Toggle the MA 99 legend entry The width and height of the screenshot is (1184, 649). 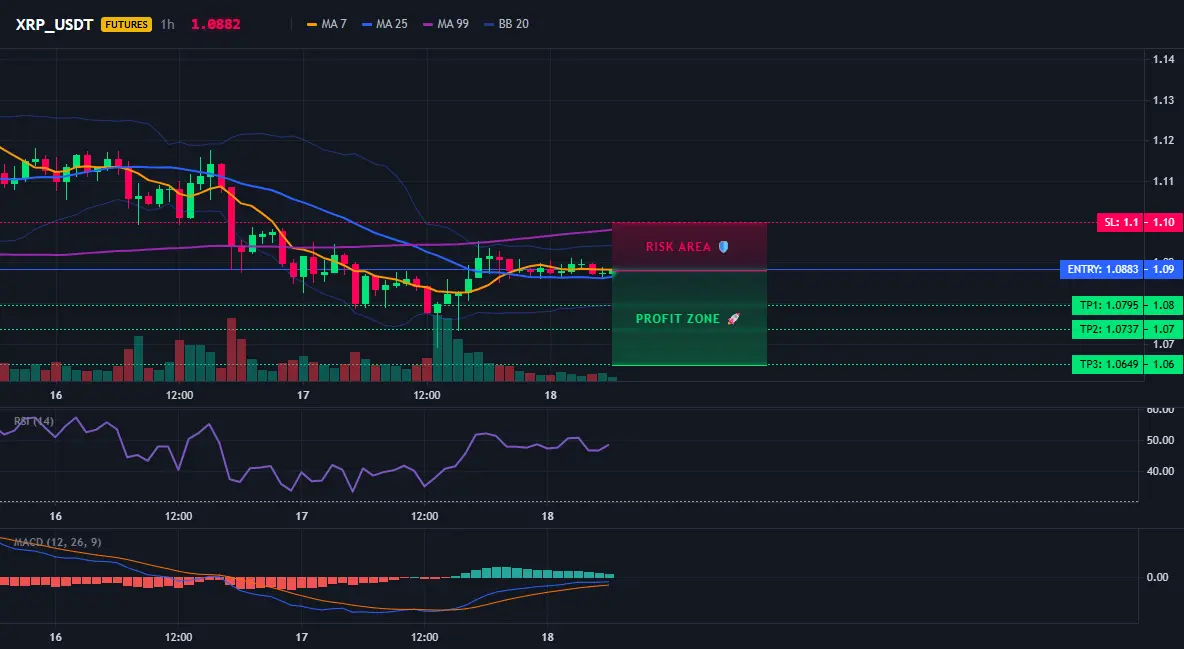coord(446,24)
